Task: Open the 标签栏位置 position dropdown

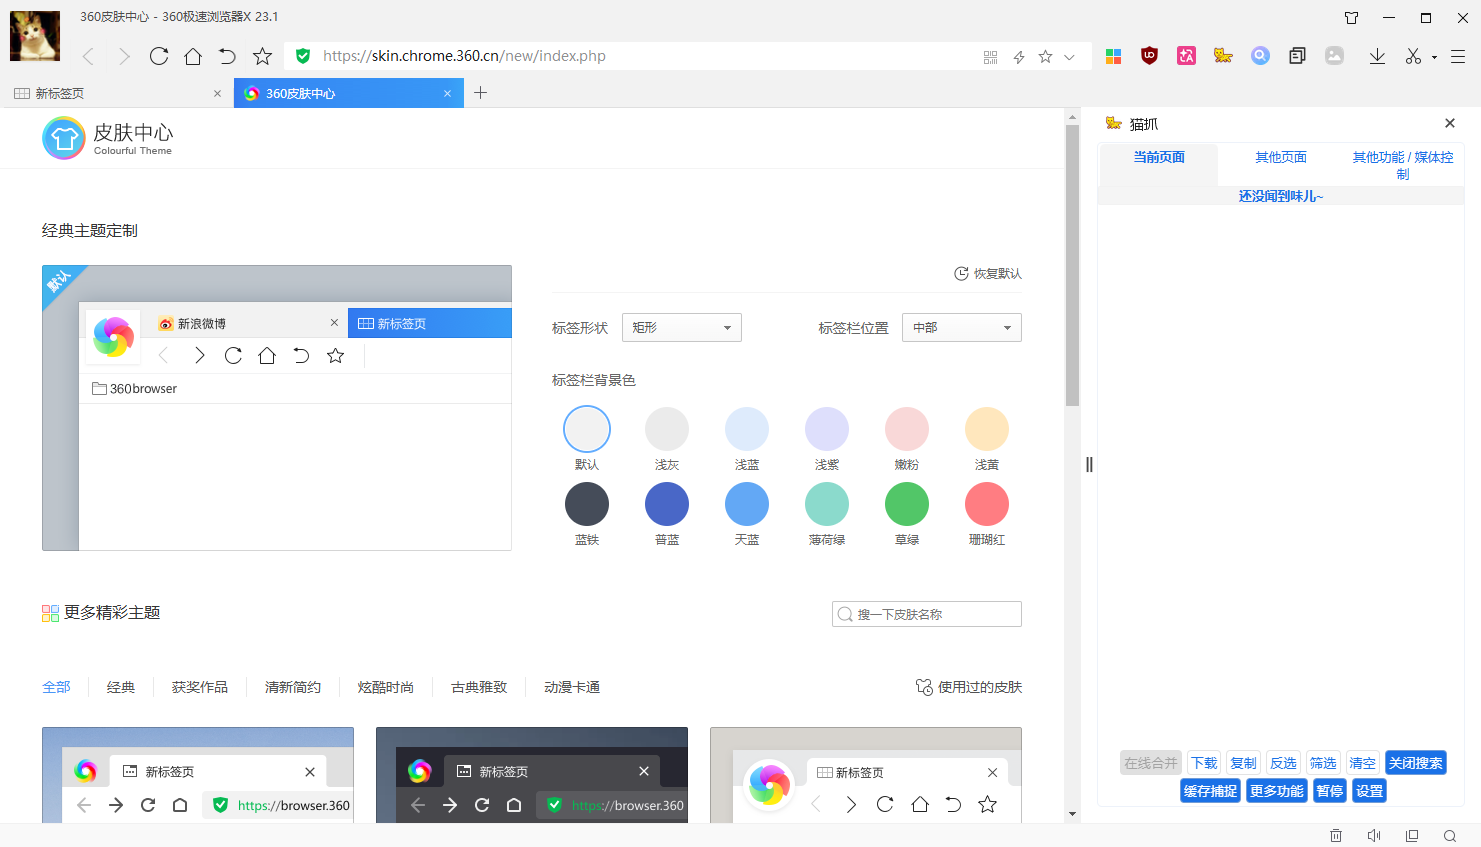Action: tap(961, 327)
